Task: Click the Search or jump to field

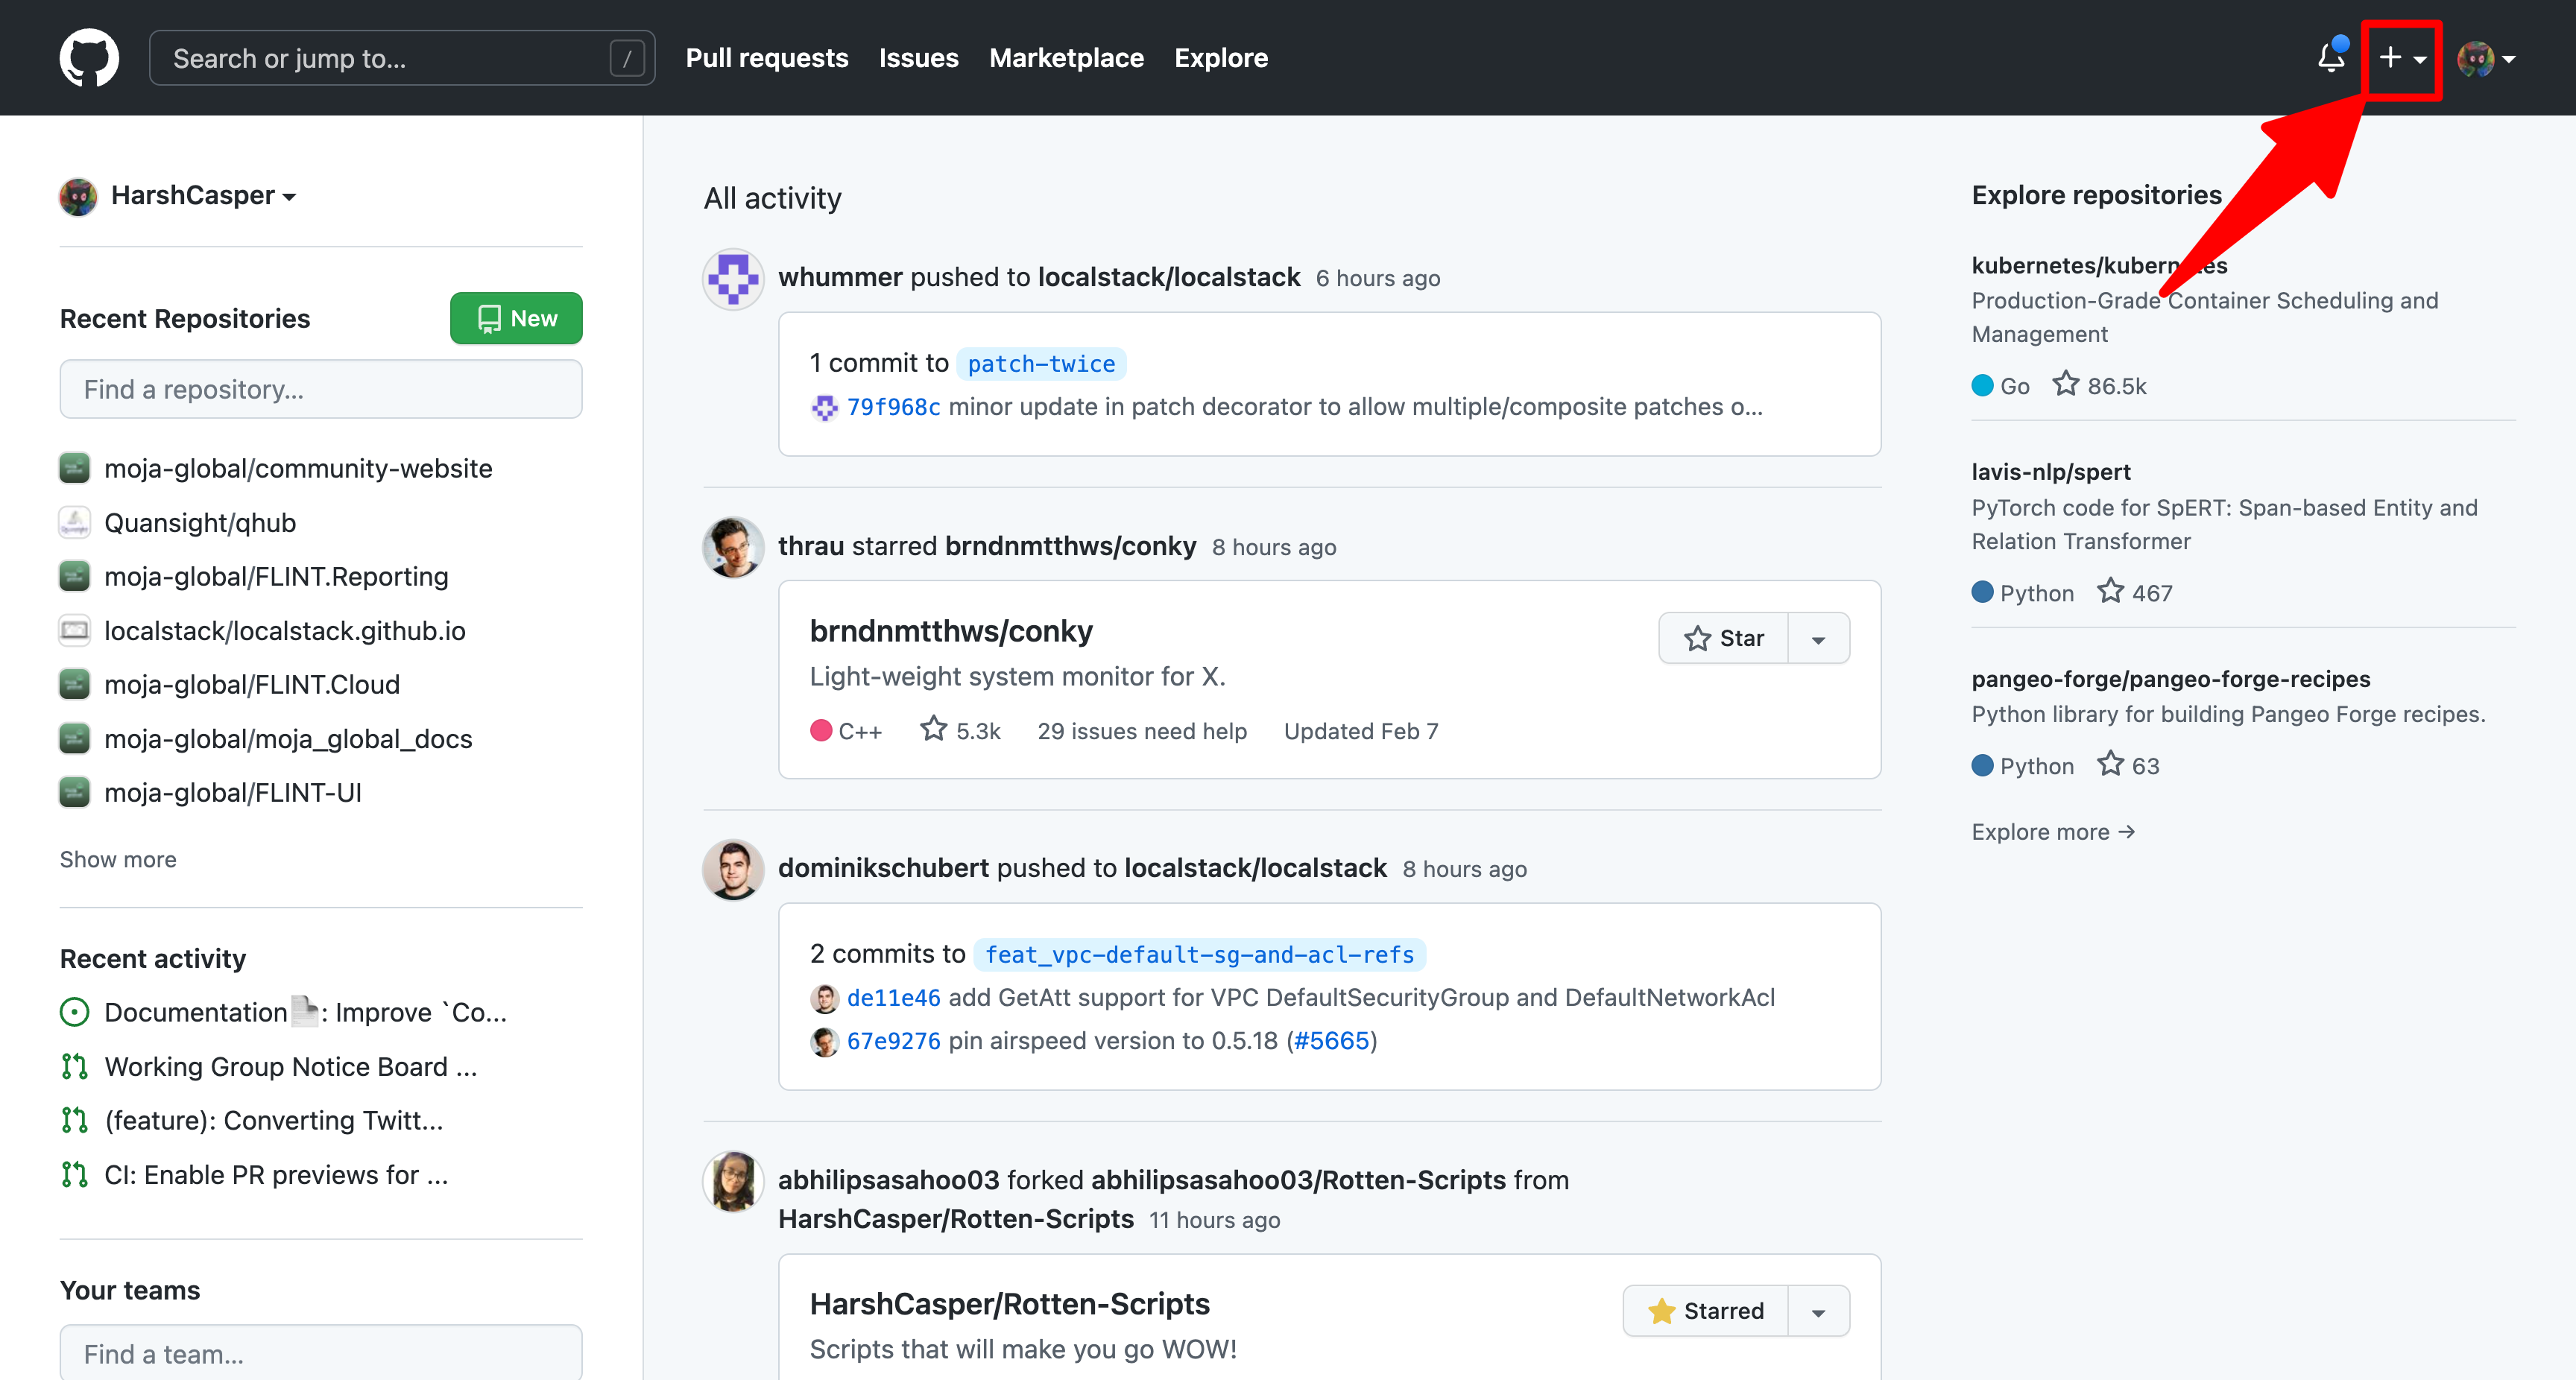Action: point(402,58)
